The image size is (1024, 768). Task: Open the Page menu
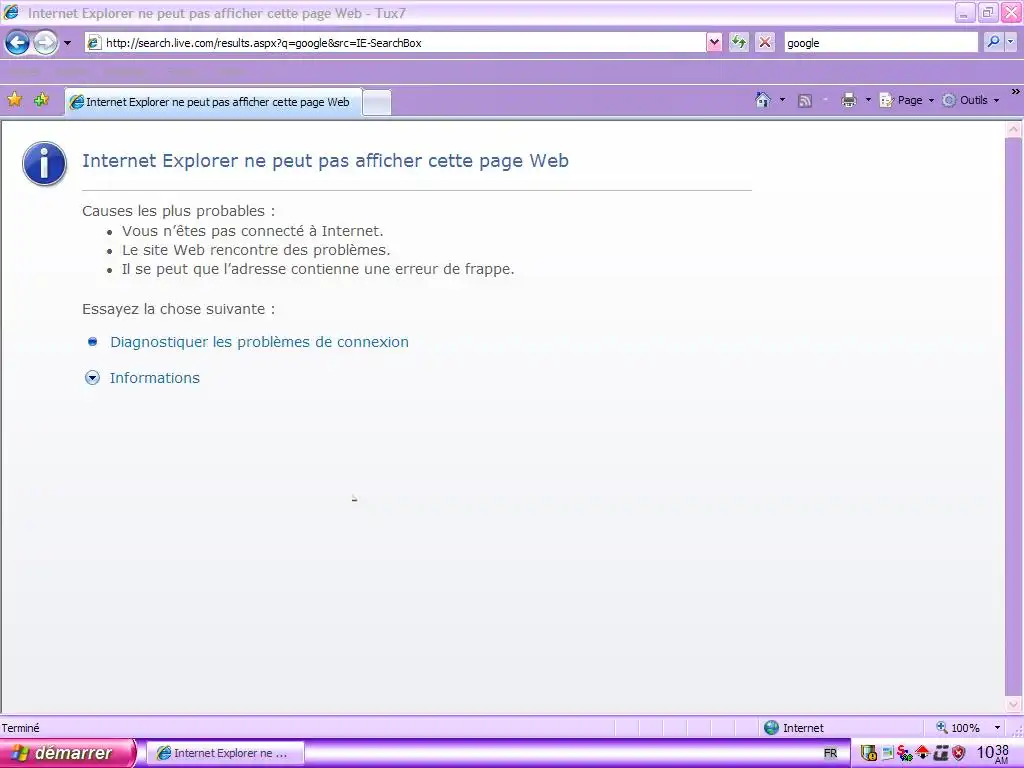907,100
